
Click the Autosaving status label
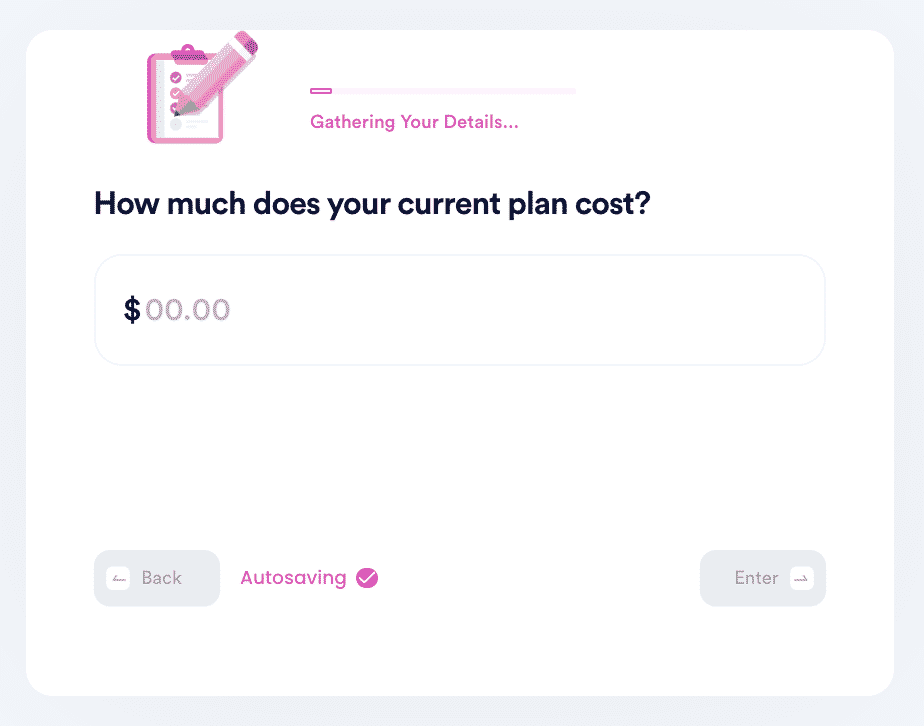293,578
